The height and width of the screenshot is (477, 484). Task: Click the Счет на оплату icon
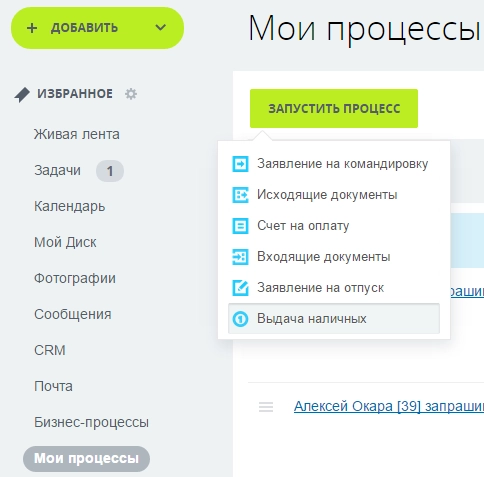coord(240,226)
